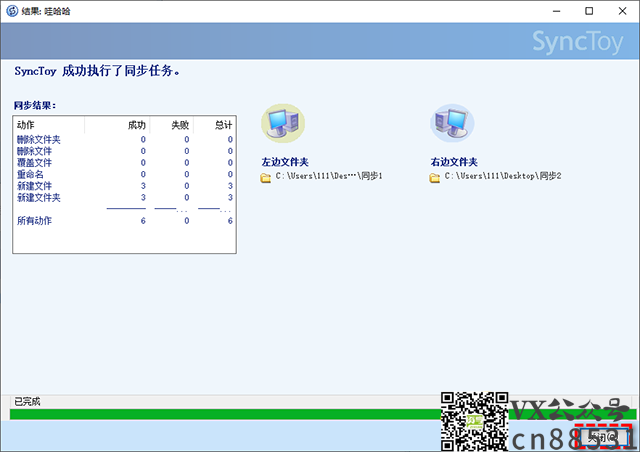Image resolution: width=640 pixels, height=452 pixels.
Task: Click the 失败 column header
Action: (172, 125)
